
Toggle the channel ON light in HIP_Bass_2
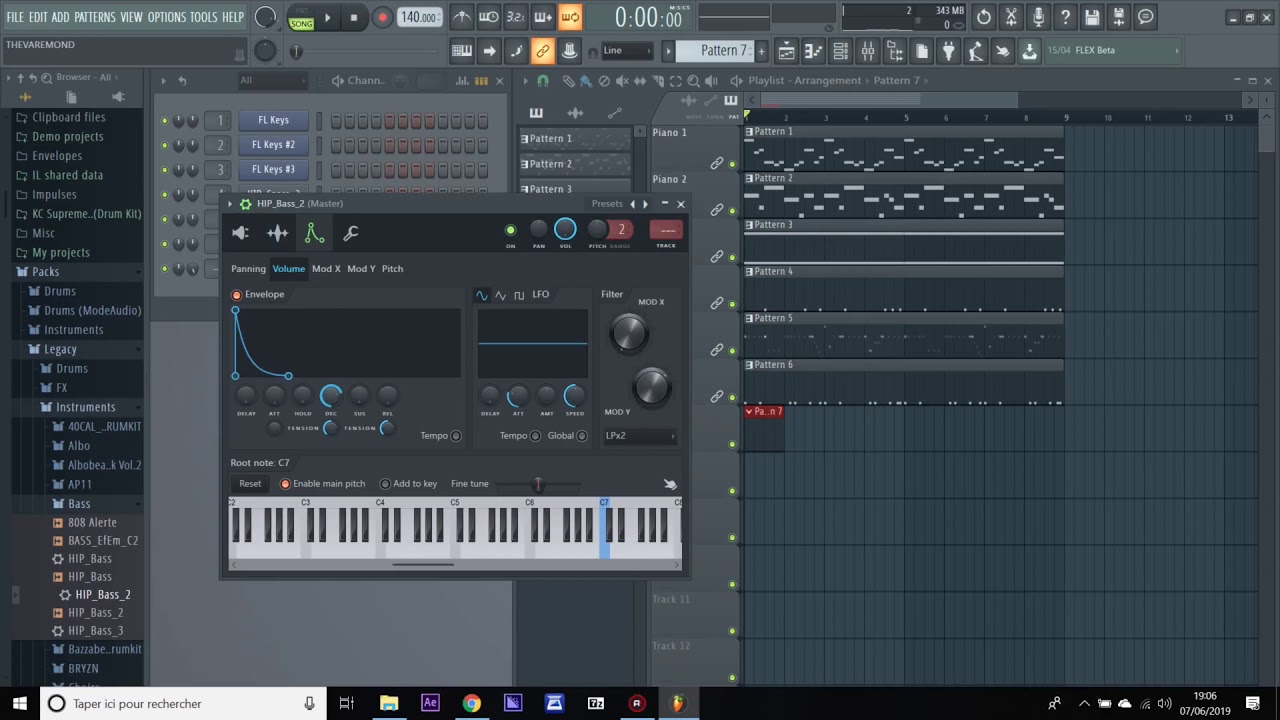[510, 230]
